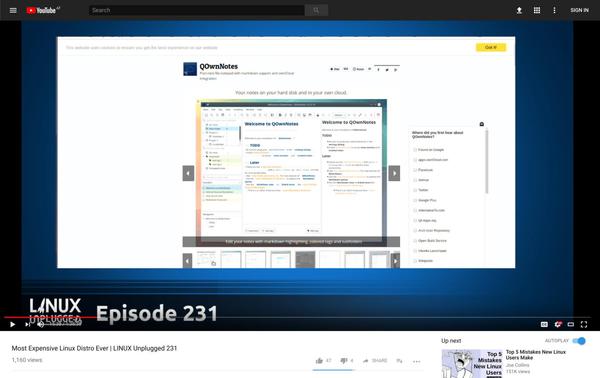Screen dimensions: 600x378
Task: Click SIGN IN
Action: (579, 10)
